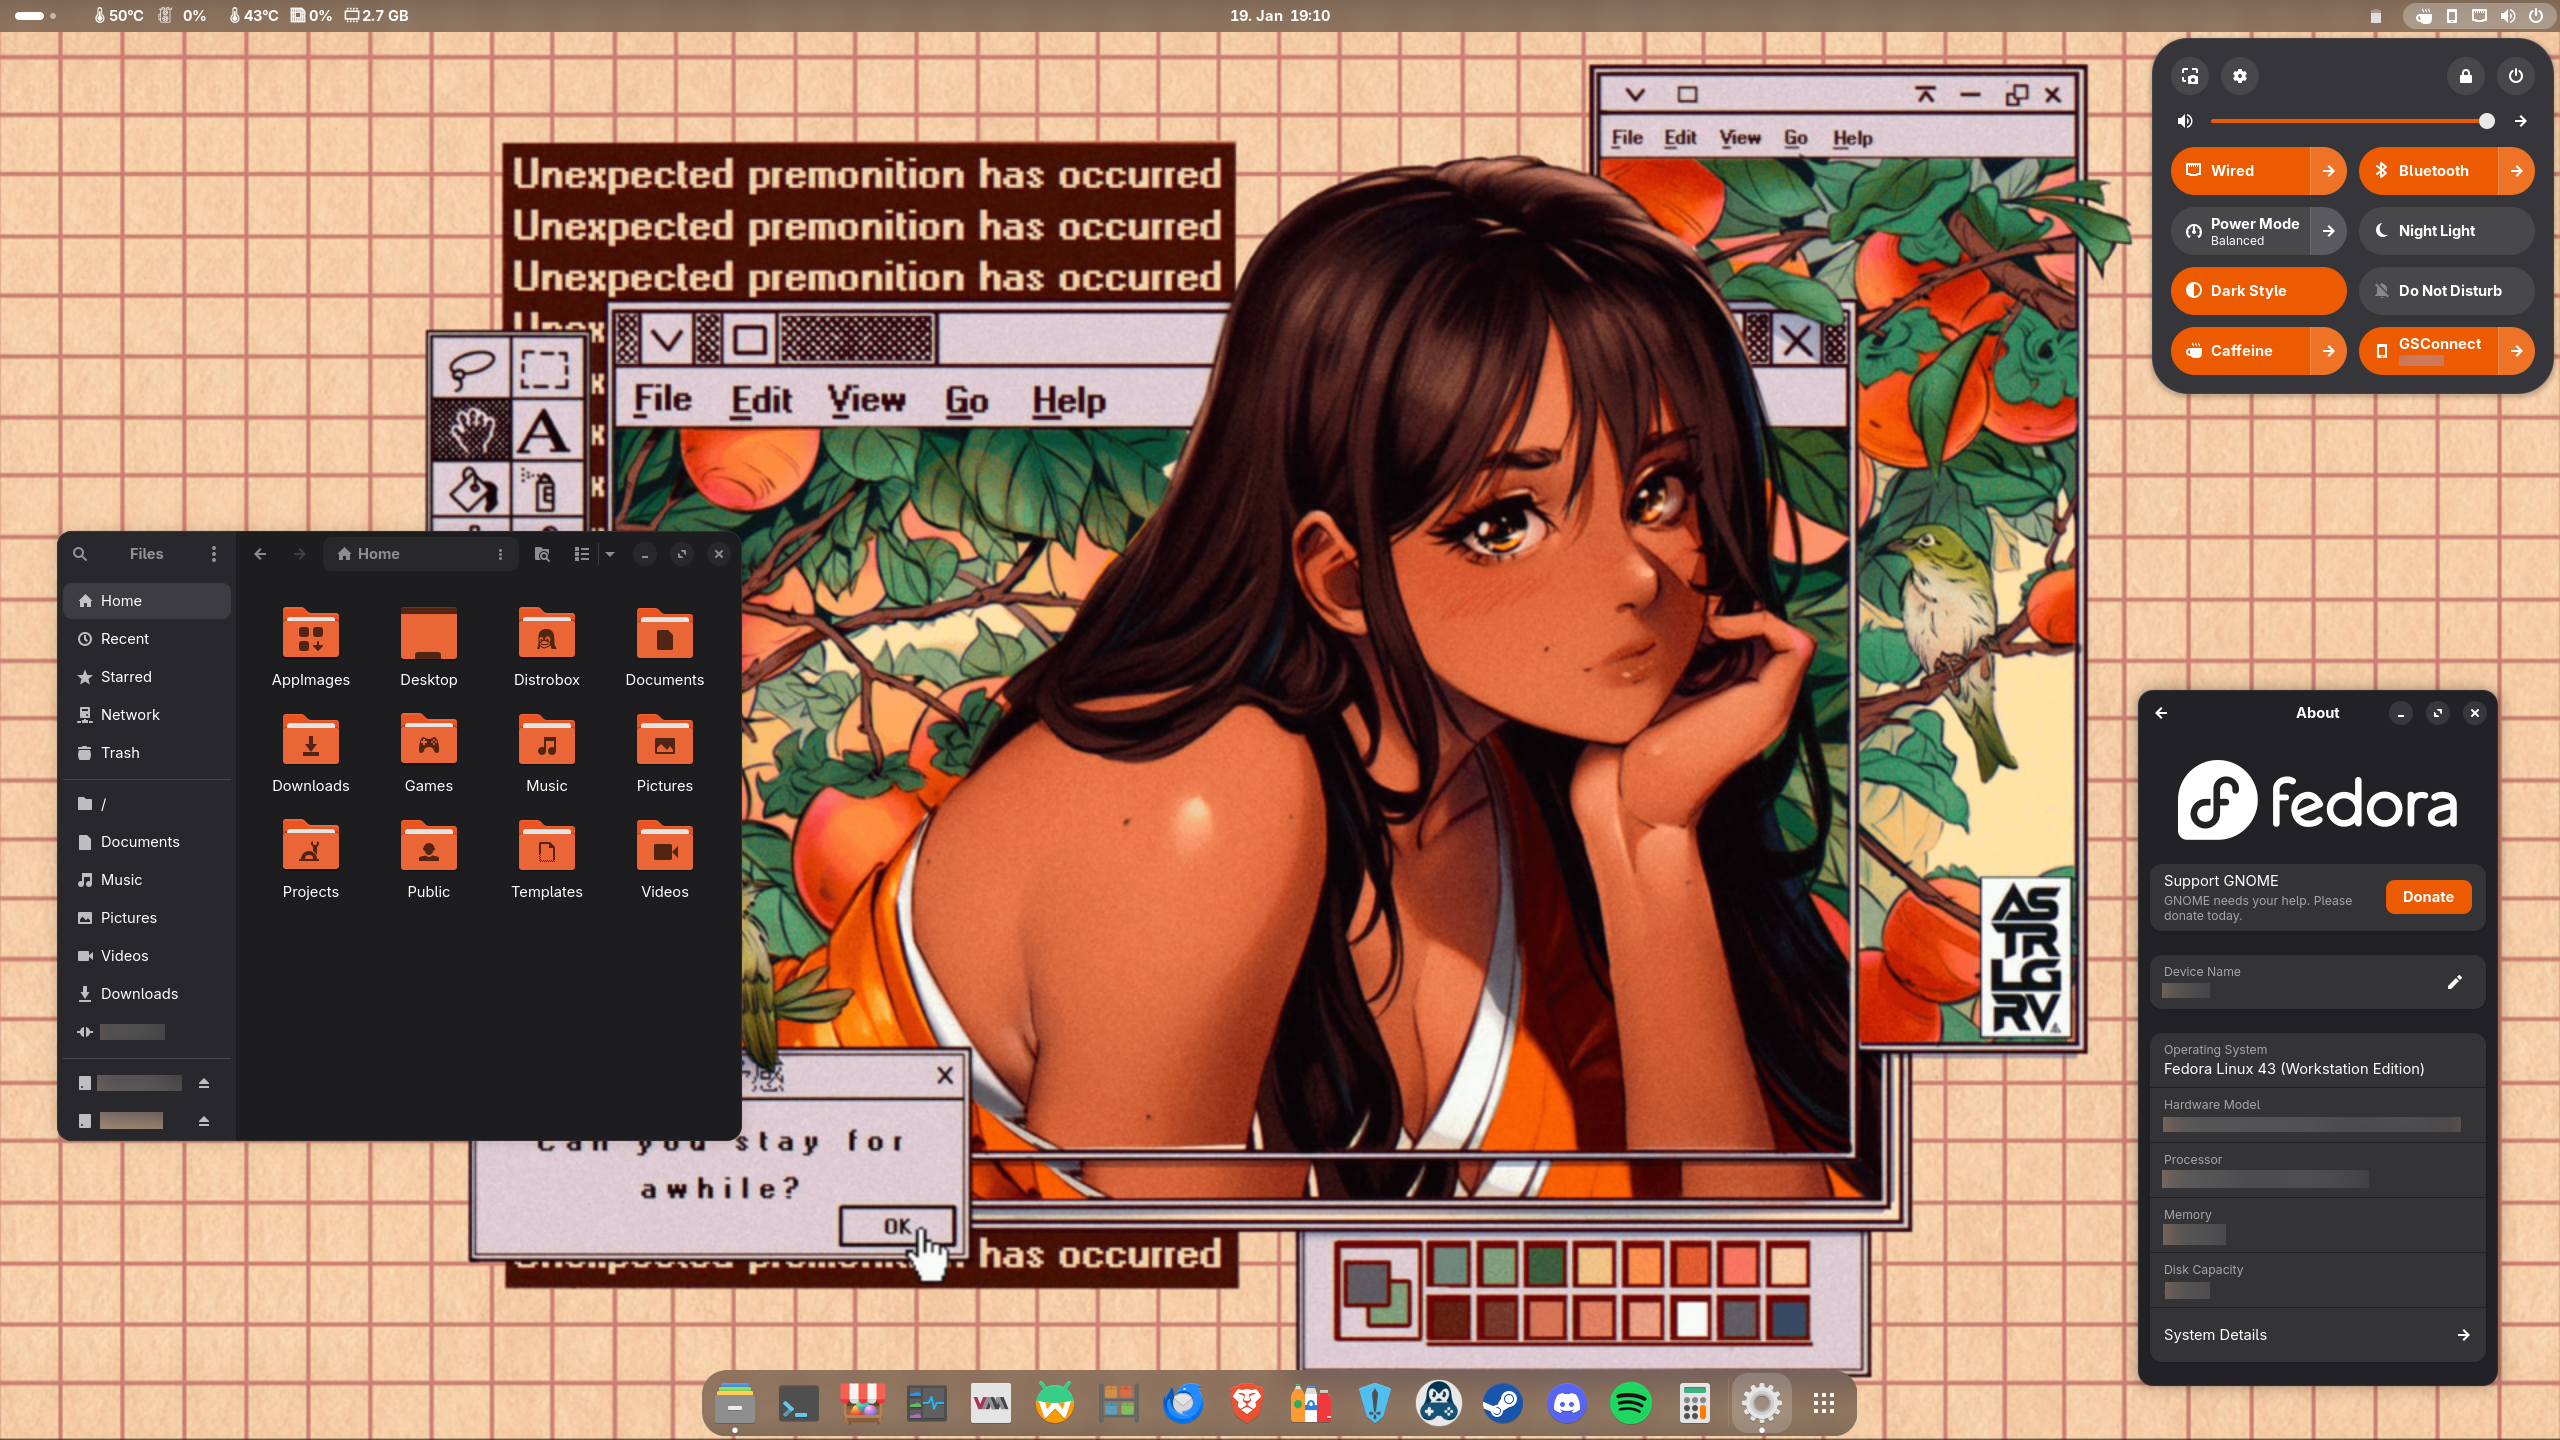Viewport: 2560px width, 1440px height.
Task: Expand the Bluetooth submenu arrow
Action: (x=2516, y=171)
